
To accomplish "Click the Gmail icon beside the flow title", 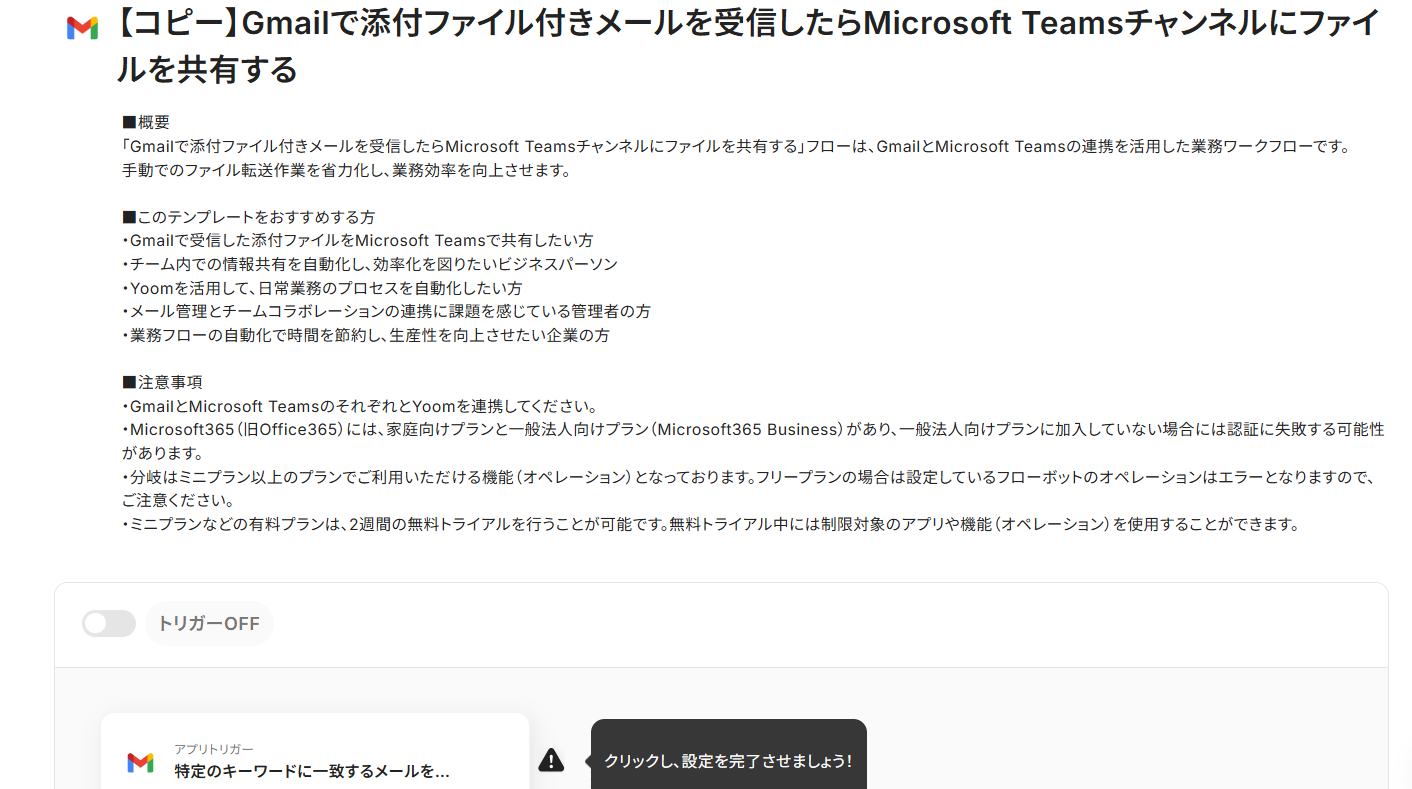I will (x=82, y=29).
